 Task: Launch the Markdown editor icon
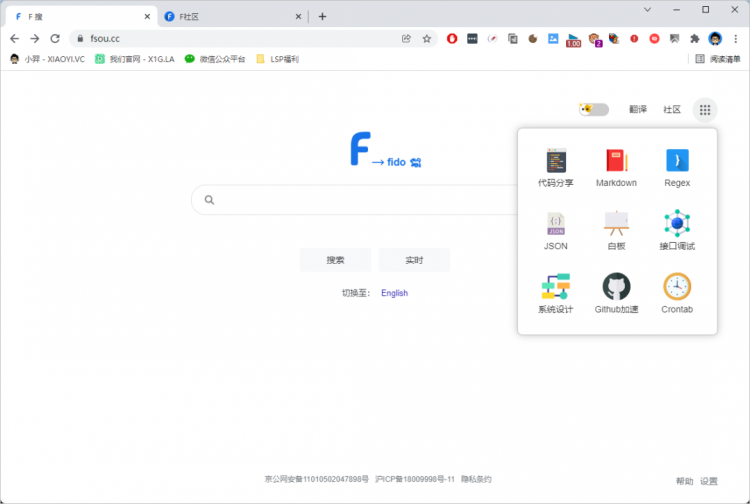(x=616, y=167)
